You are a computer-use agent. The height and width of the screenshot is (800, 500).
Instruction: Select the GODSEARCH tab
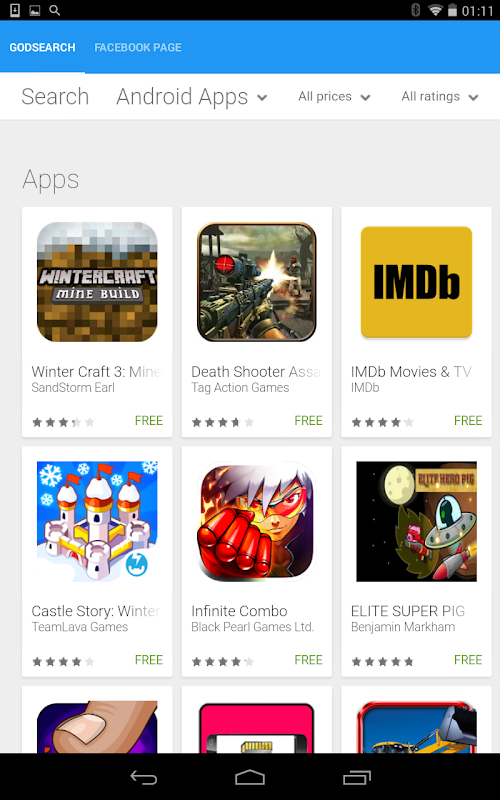pos(42,47)
